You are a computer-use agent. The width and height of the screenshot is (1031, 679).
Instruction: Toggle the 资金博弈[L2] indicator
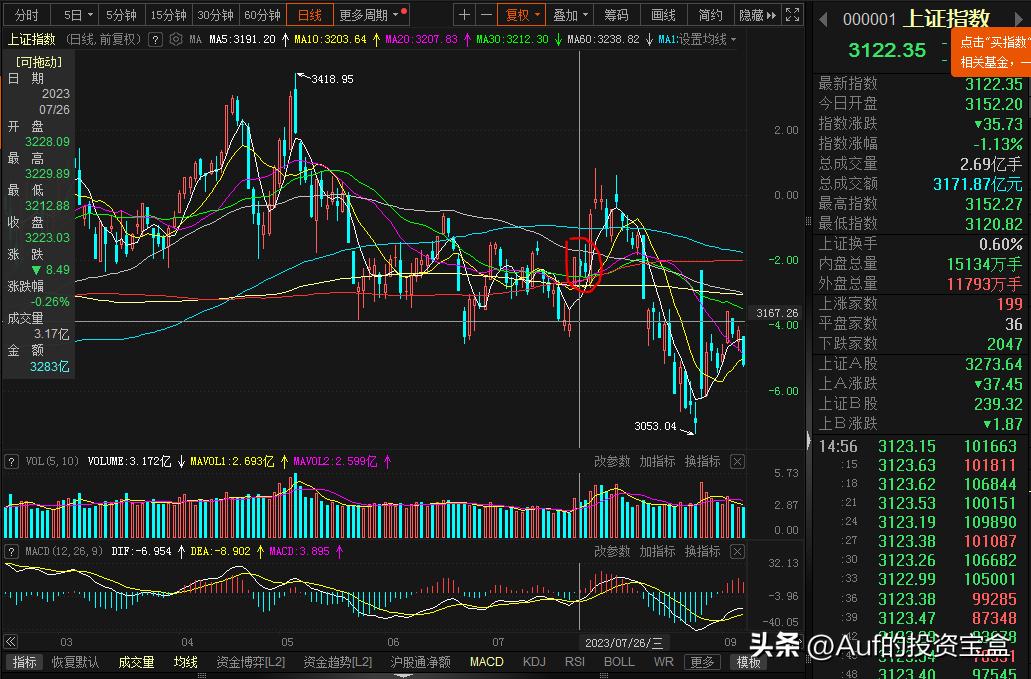(251, 662)
